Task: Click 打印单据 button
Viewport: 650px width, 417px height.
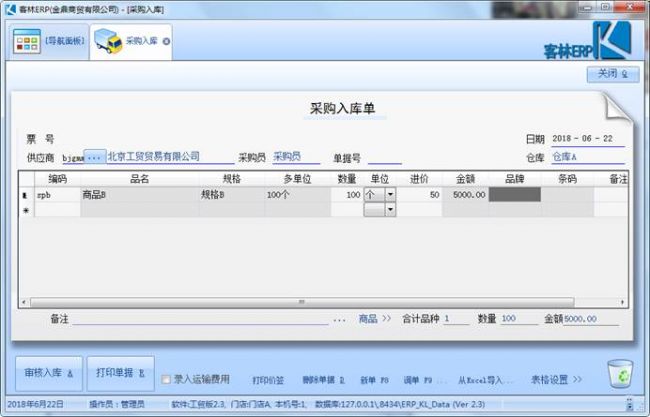Action: (x=120, y=372)
